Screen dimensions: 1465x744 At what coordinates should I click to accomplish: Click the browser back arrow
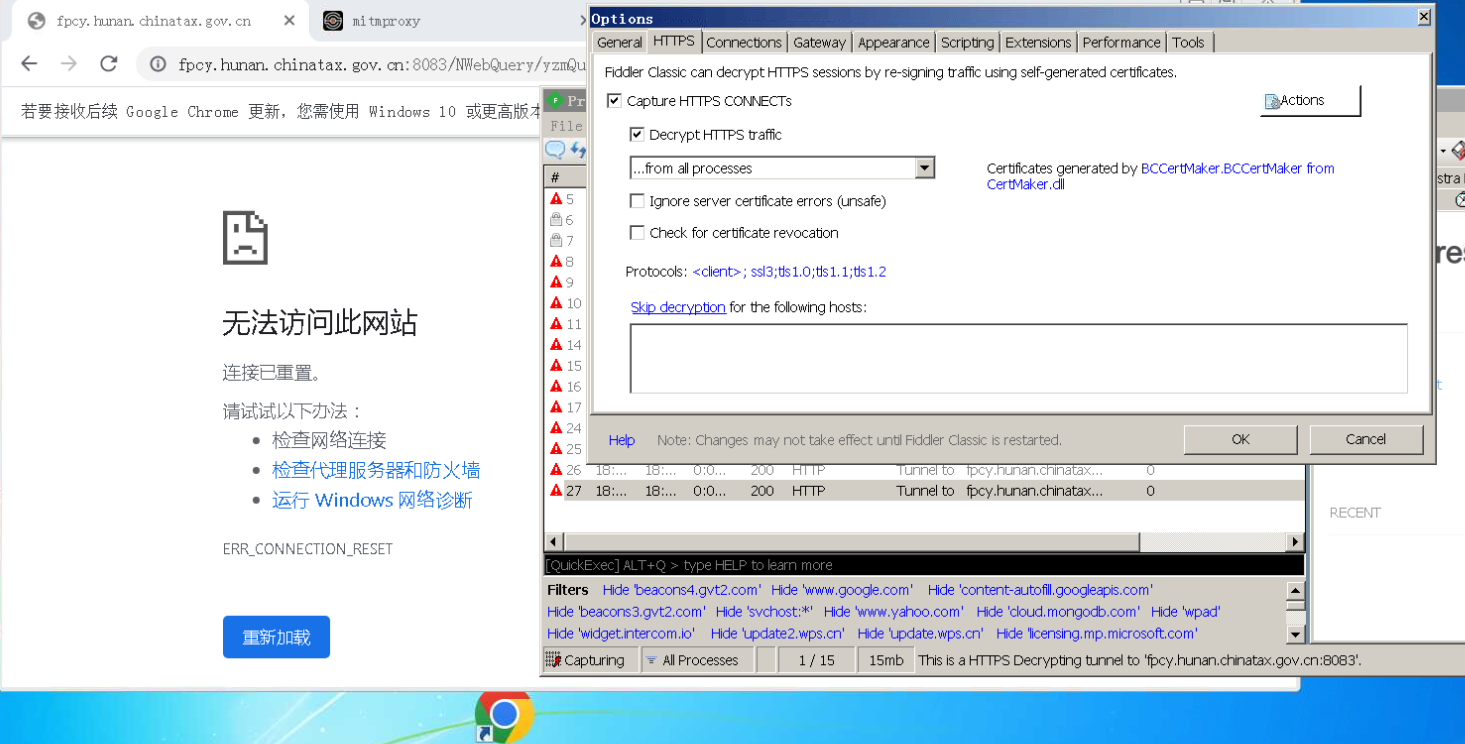point(29,64)
